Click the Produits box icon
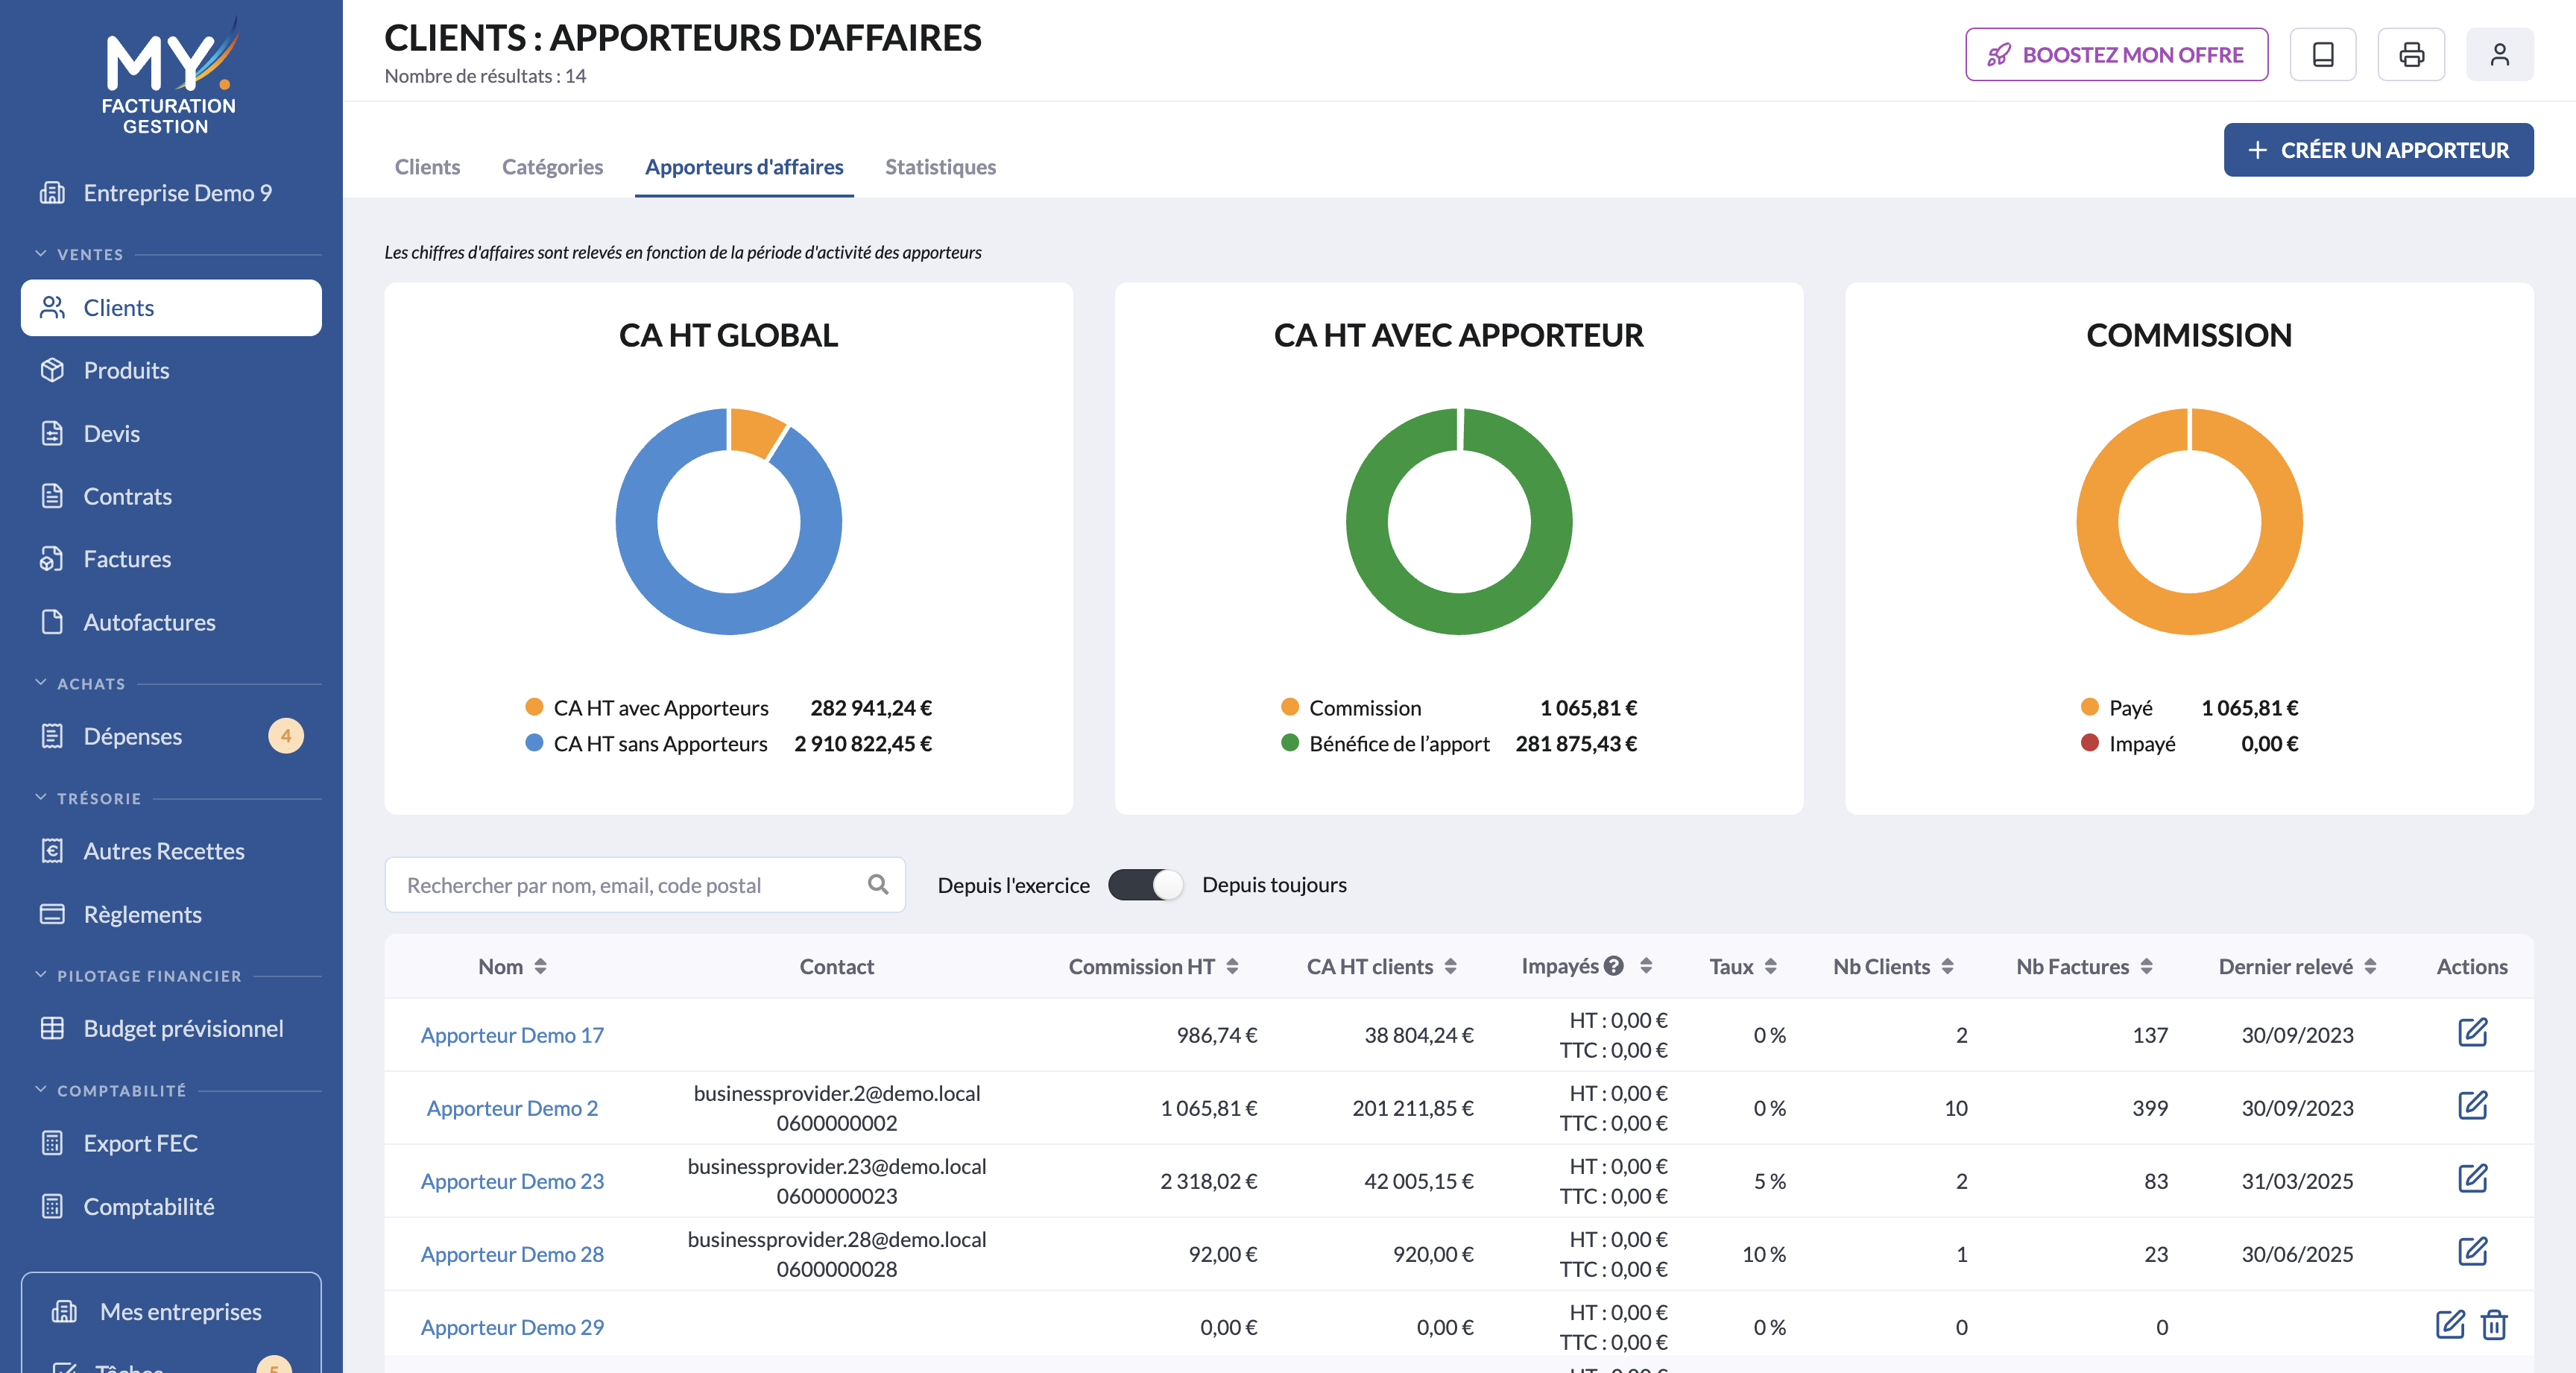Image resolution: width=2576 pixels, height=1373 pixels. (52, 370)
